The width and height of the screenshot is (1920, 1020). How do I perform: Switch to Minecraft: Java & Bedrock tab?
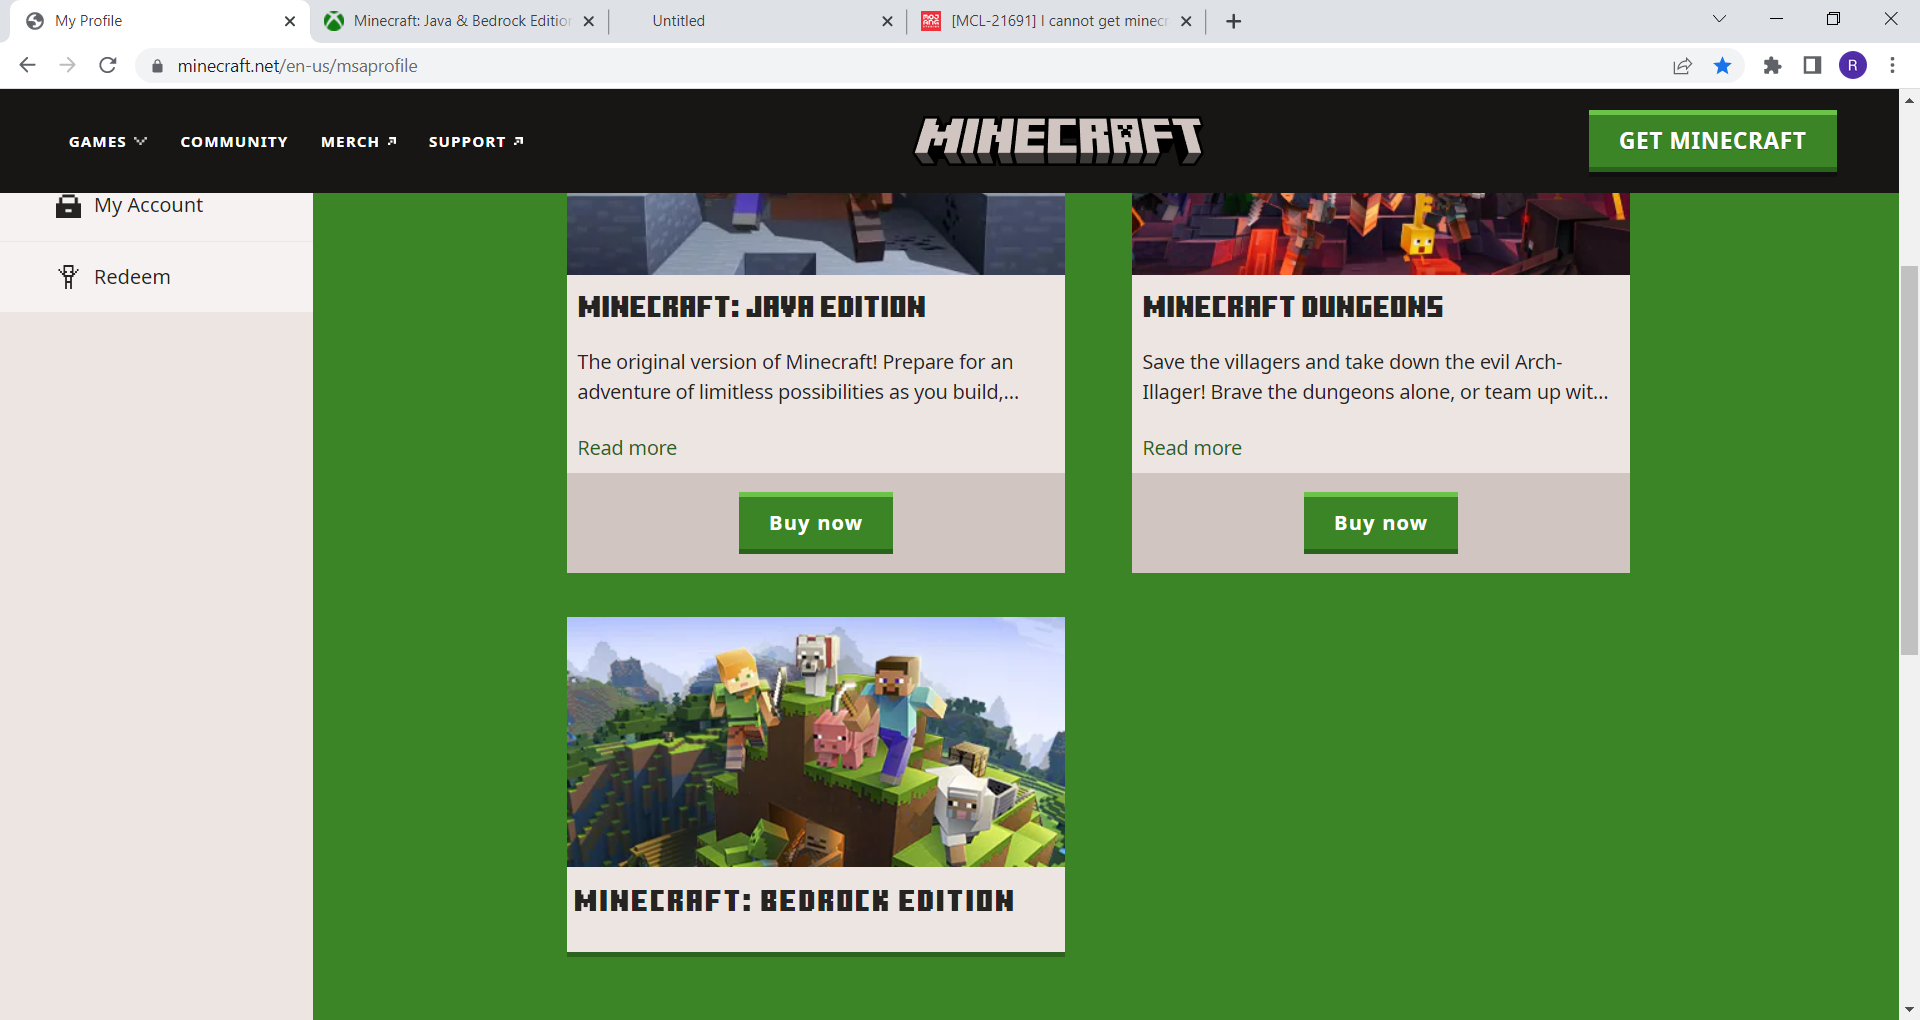(460, 21)
